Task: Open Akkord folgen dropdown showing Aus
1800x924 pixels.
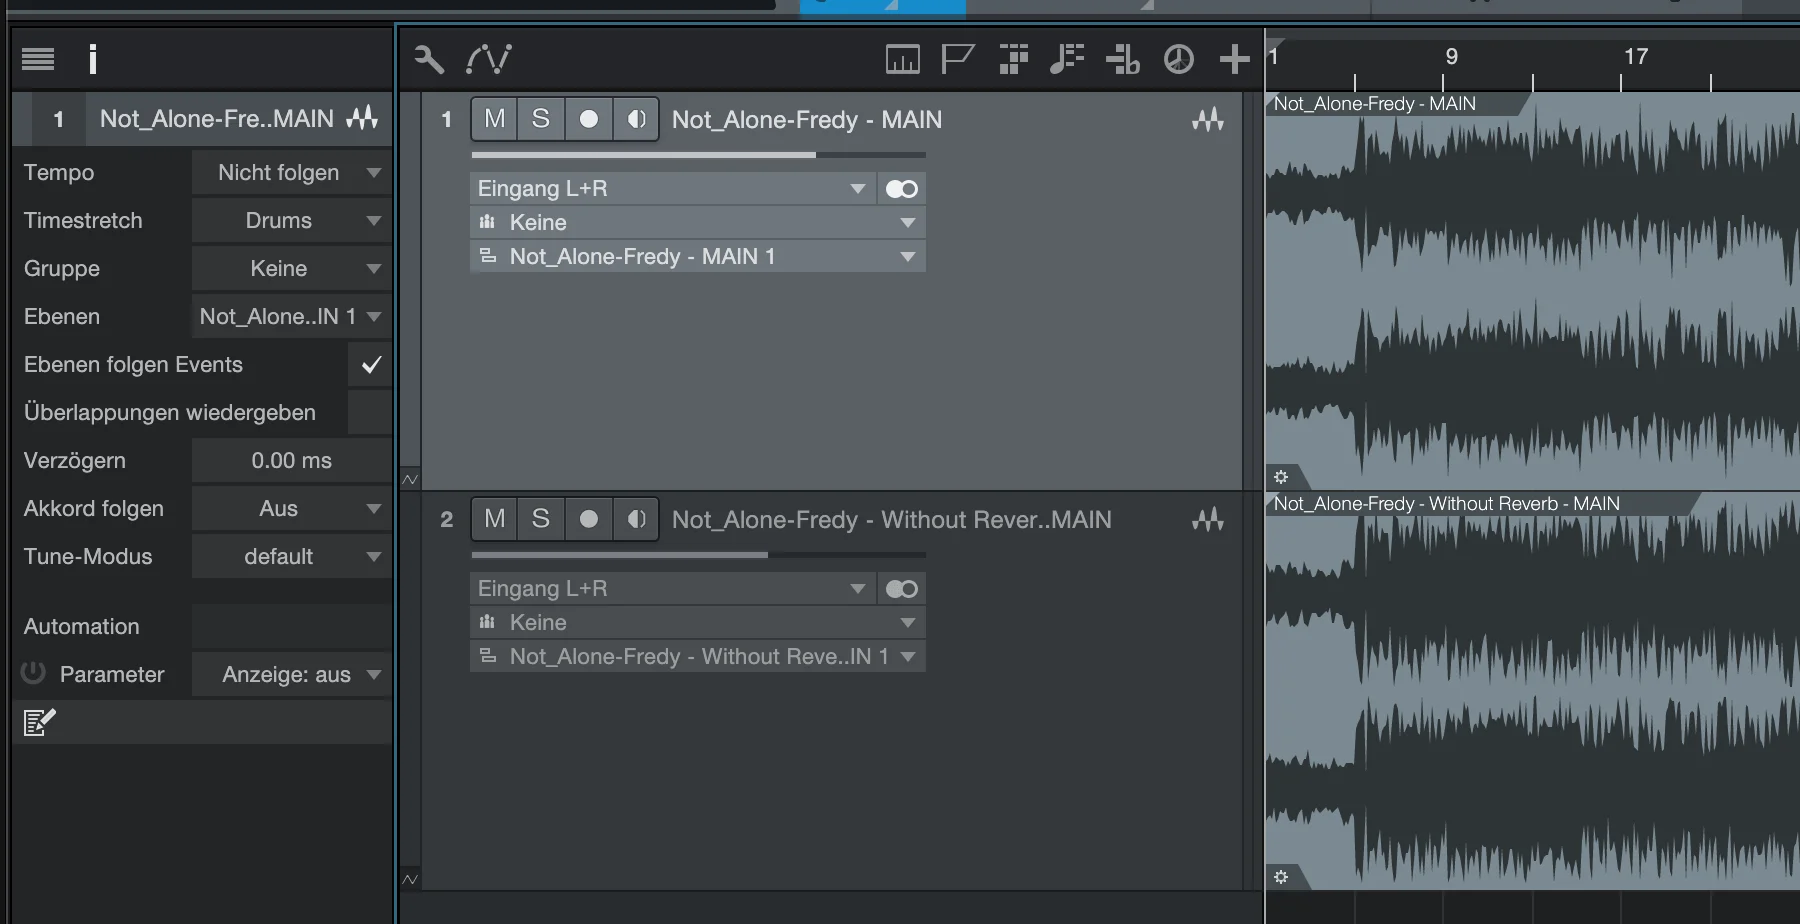Action: (x=292, y=509)
